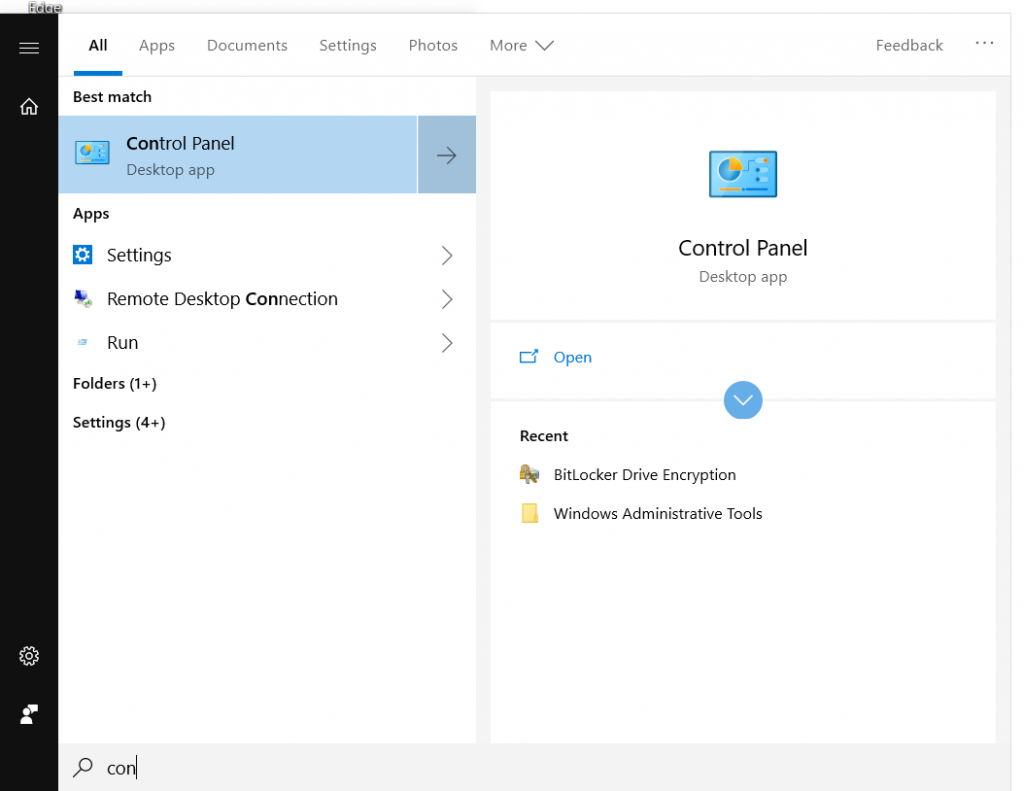Screen dimensions: 1024x791
Task: Open recent BitLocker Drive Encryption entry
Action: [645, 475]
